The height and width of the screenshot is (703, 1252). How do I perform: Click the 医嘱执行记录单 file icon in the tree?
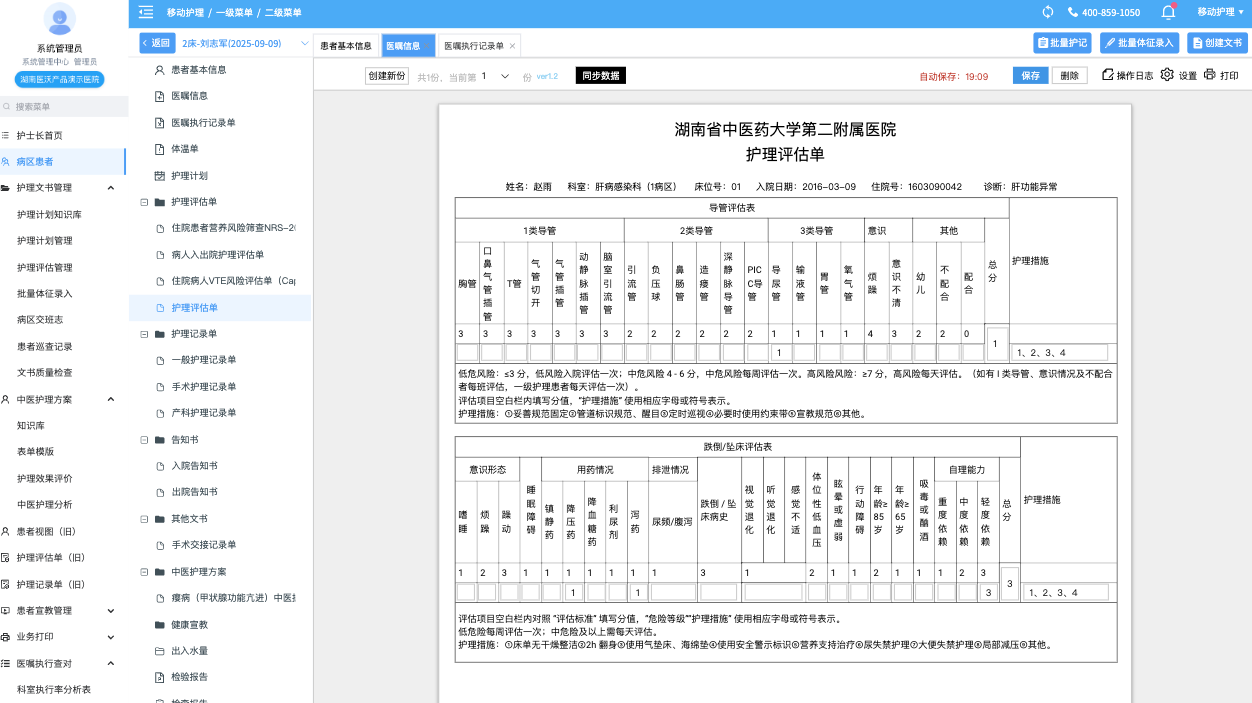point(159,123)
